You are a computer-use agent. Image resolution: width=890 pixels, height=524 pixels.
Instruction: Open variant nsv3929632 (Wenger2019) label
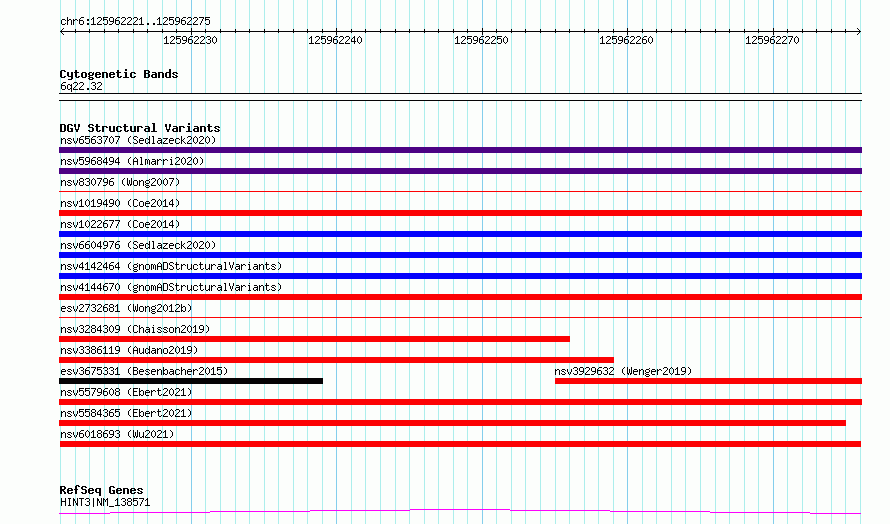click(623, 371)
